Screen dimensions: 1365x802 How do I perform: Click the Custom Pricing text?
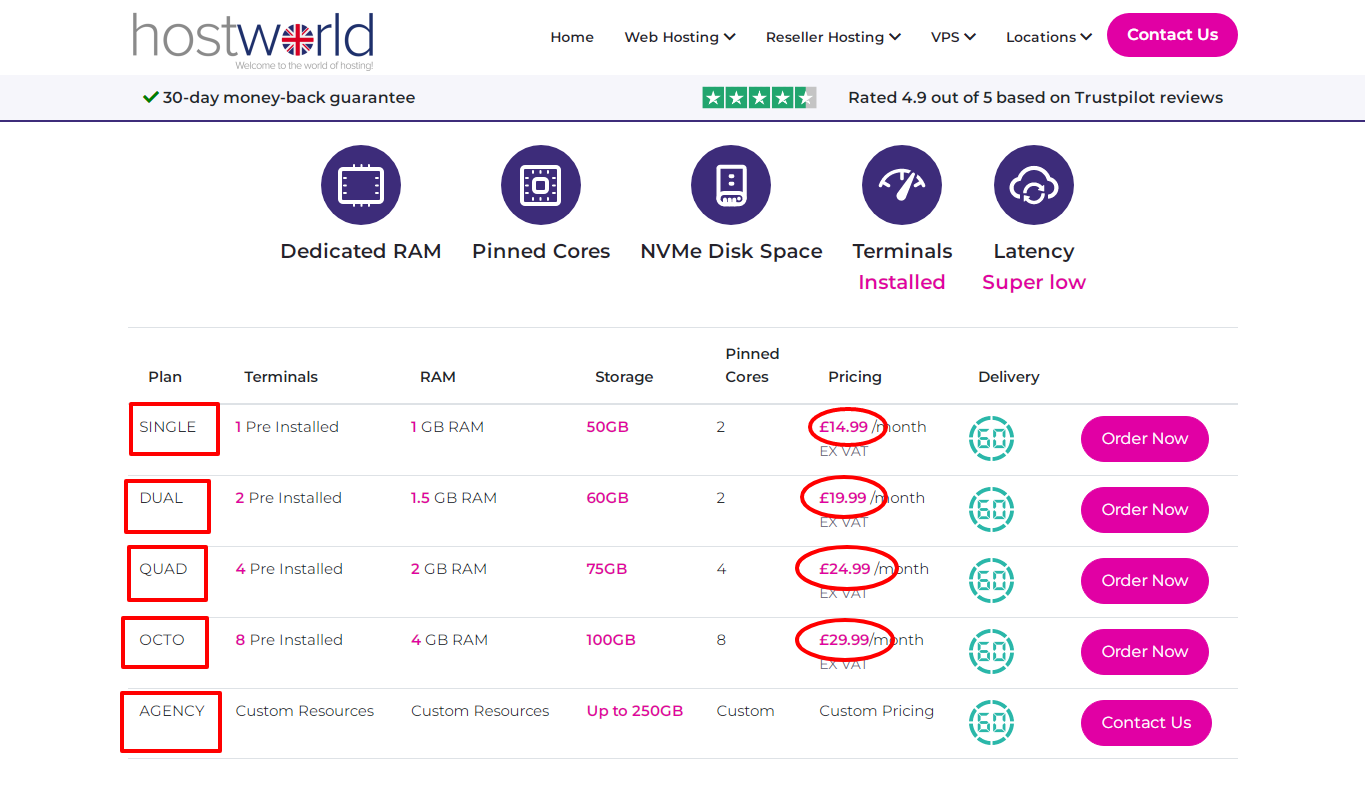point(876,711)
